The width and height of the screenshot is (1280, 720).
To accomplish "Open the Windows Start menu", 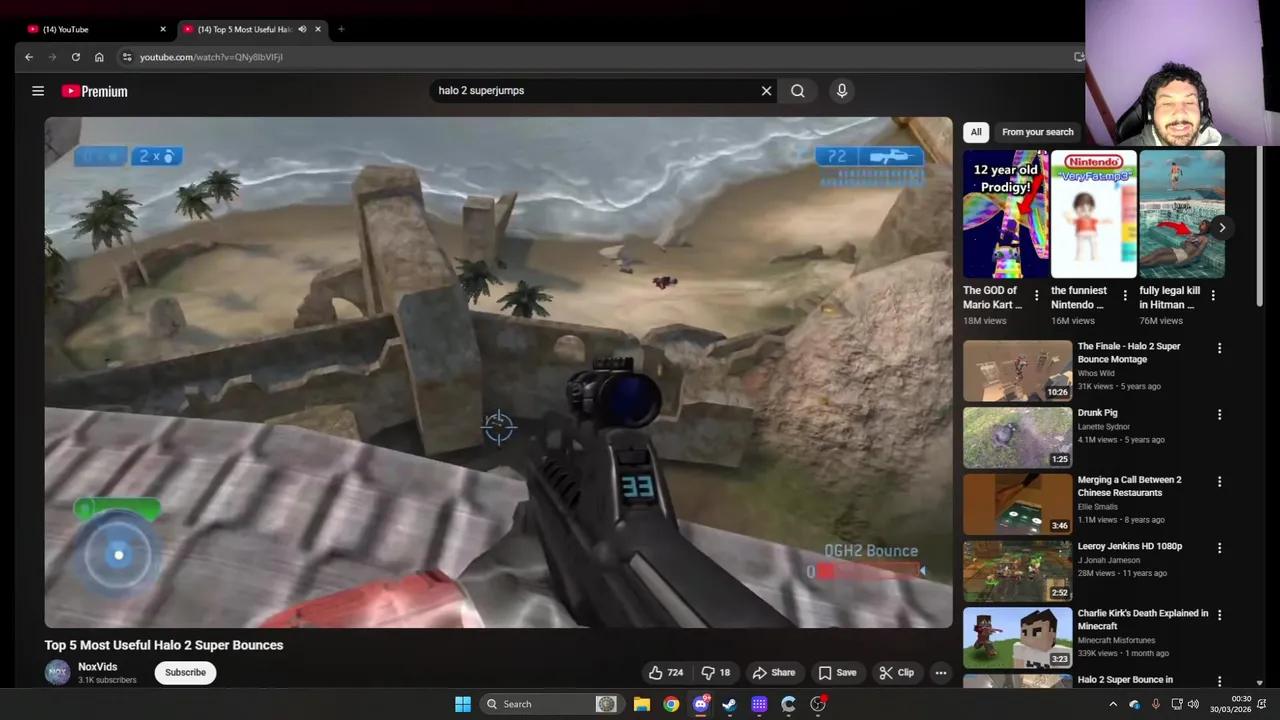I will [463, 704].
